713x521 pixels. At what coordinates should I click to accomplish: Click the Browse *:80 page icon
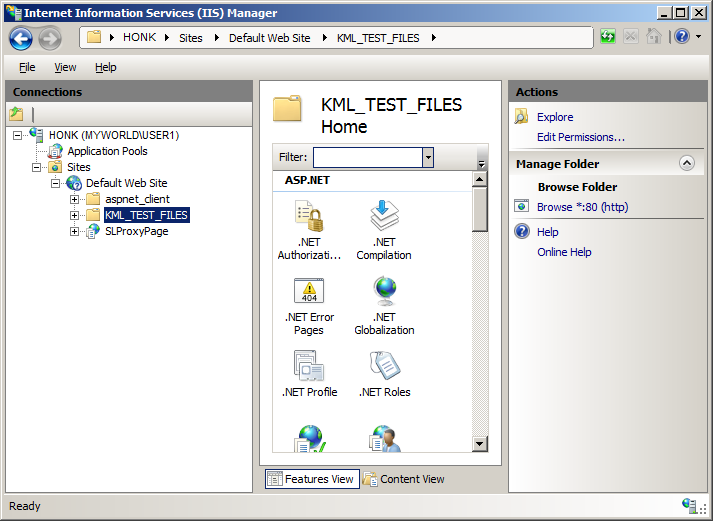coord(522,206)
